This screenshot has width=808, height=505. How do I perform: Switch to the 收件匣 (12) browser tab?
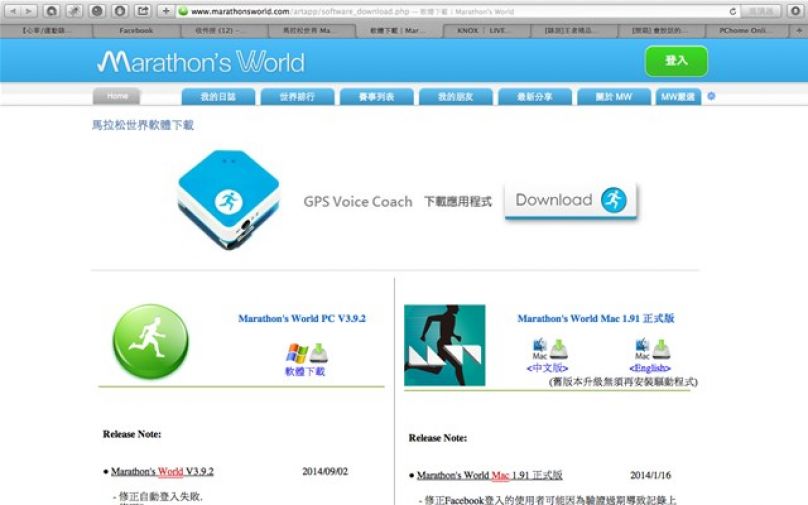[224, 31]
